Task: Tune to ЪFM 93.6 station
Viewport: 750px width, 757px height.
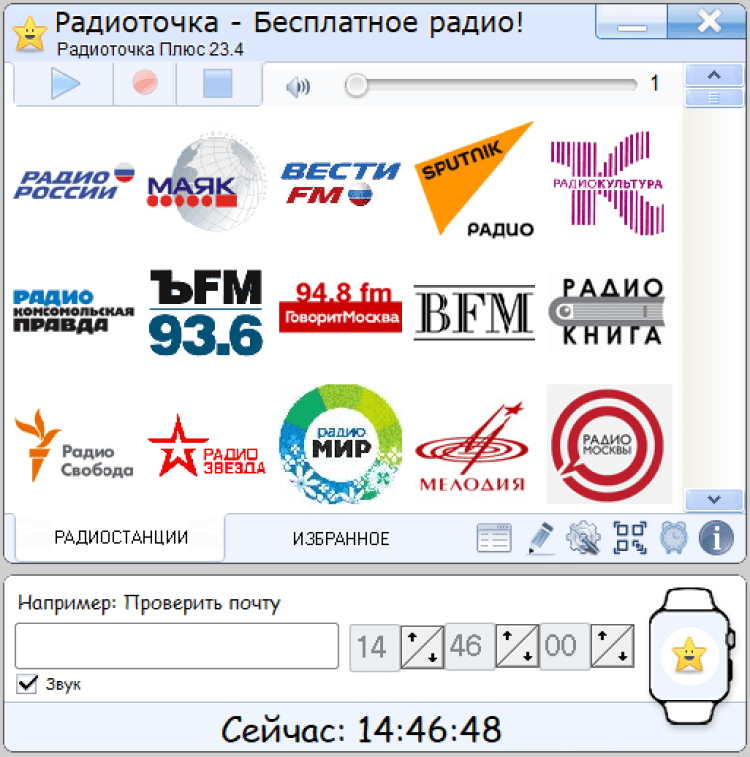Action: click(207, 312)
